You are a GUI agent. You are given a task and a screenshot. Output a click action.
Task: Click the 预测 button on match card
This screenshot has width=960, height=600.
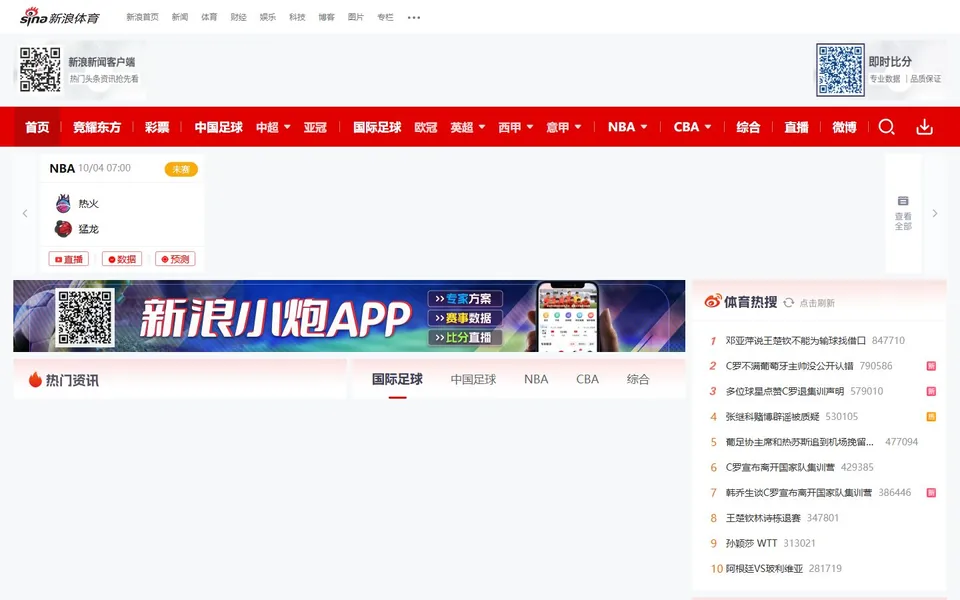(x=175, y=259)
